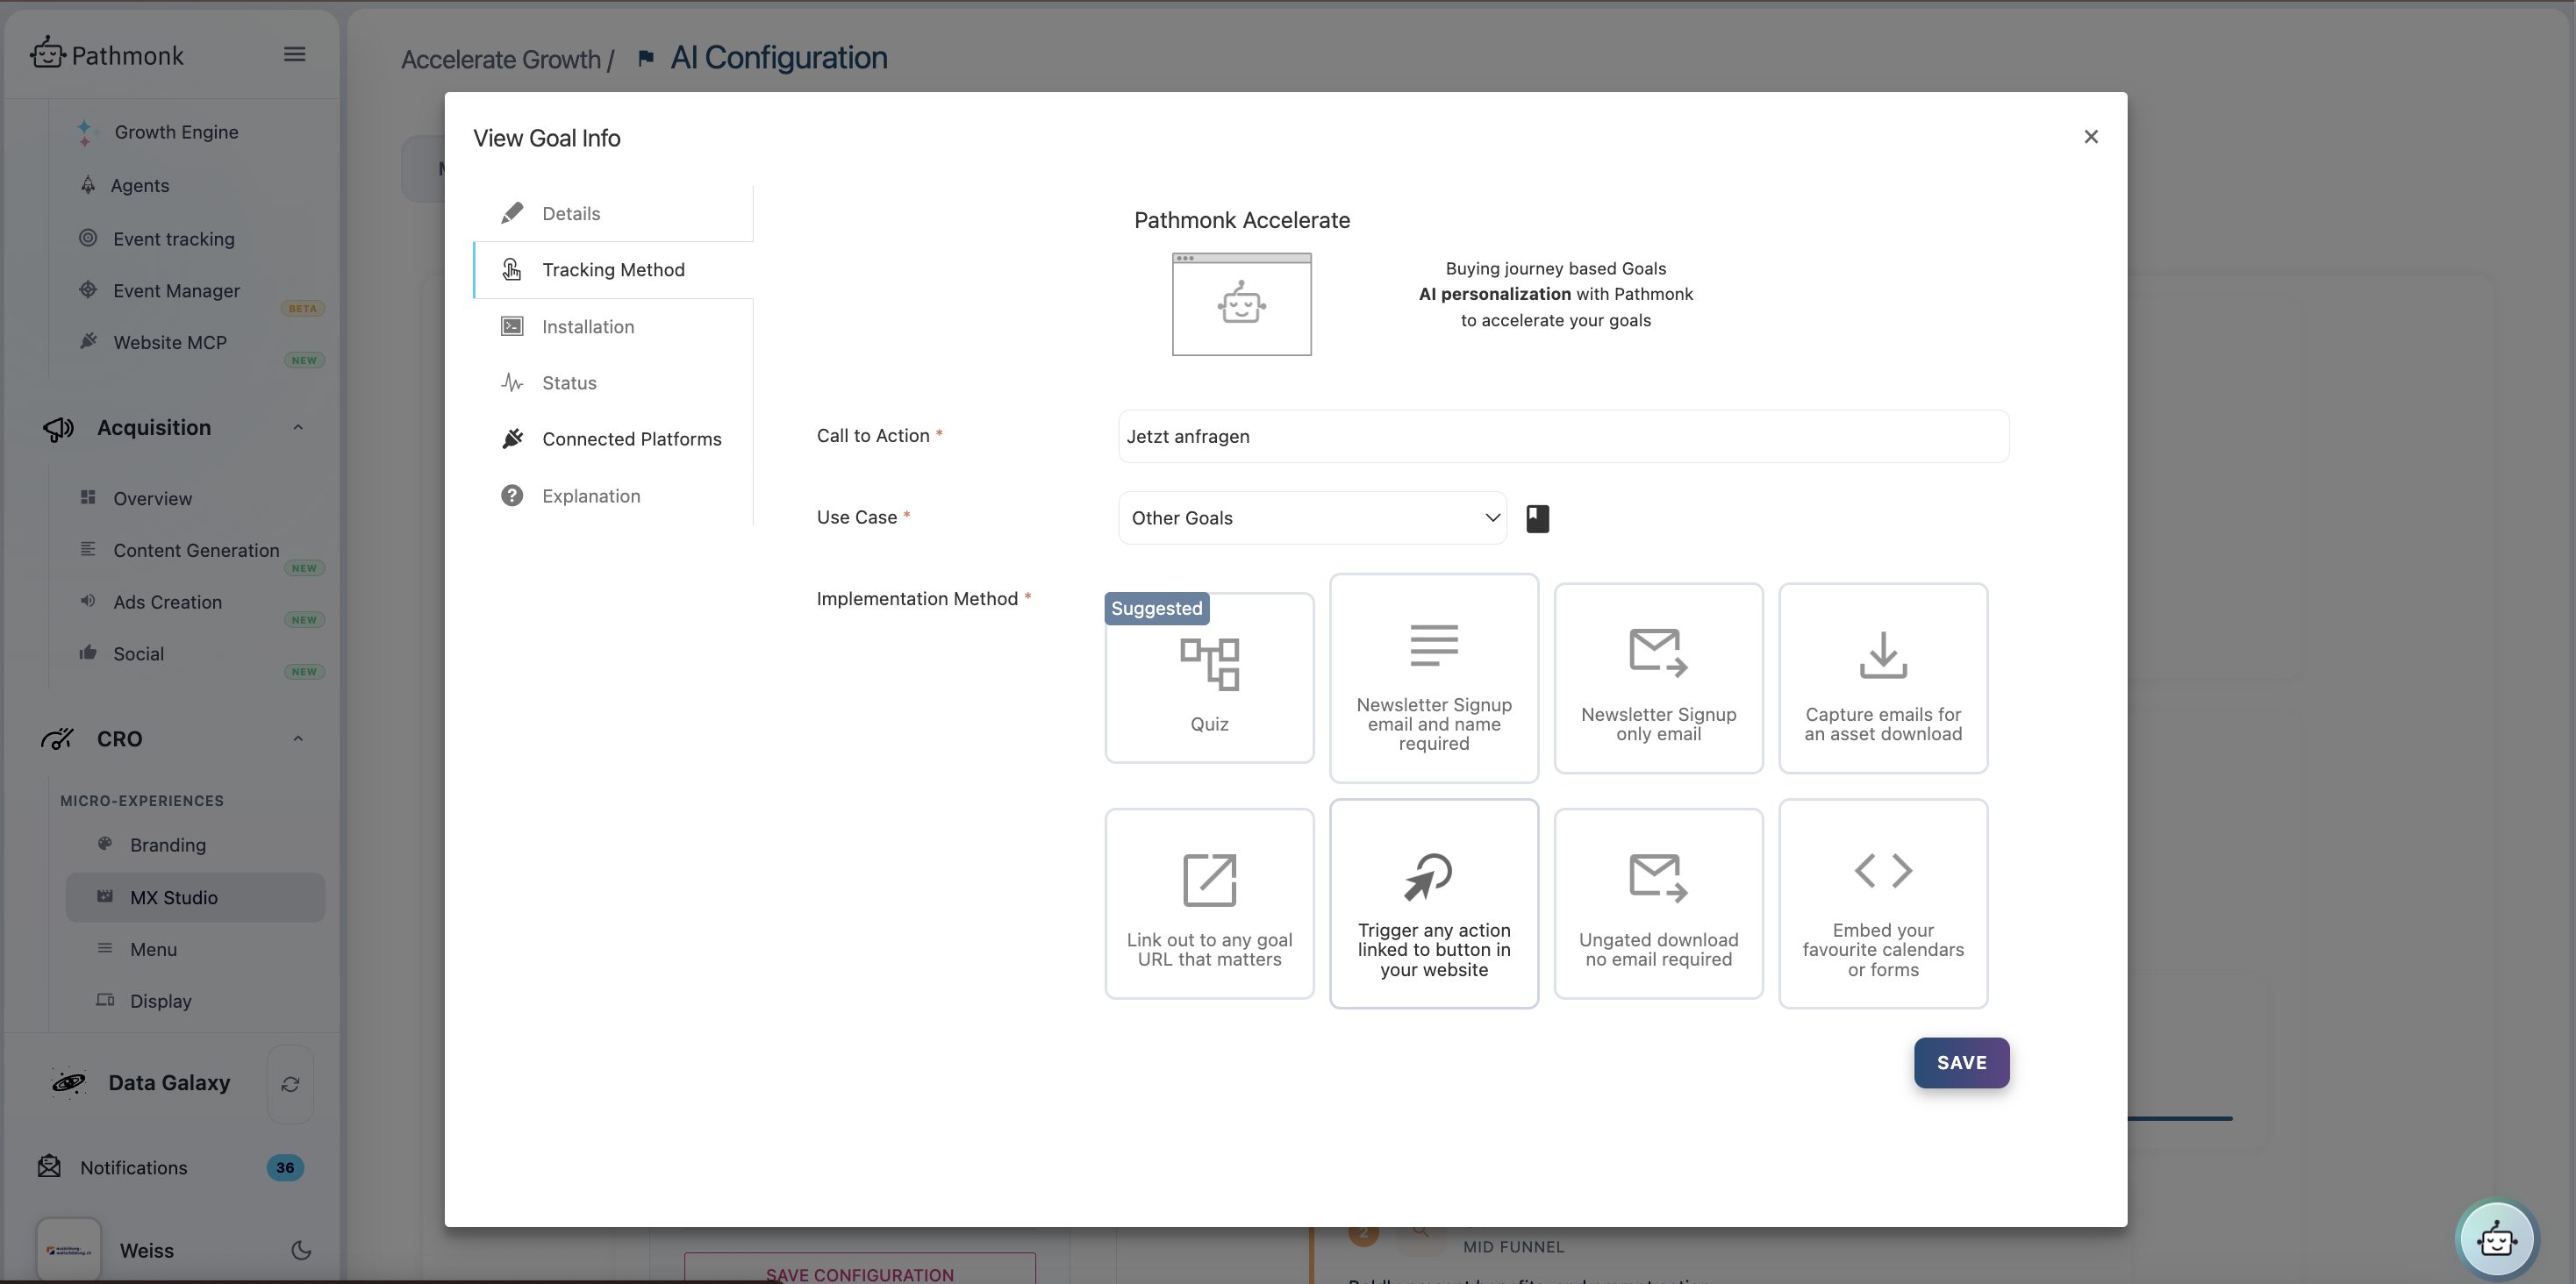
Task: Click the Explanation question mark icon
Action: coord(512,496)
